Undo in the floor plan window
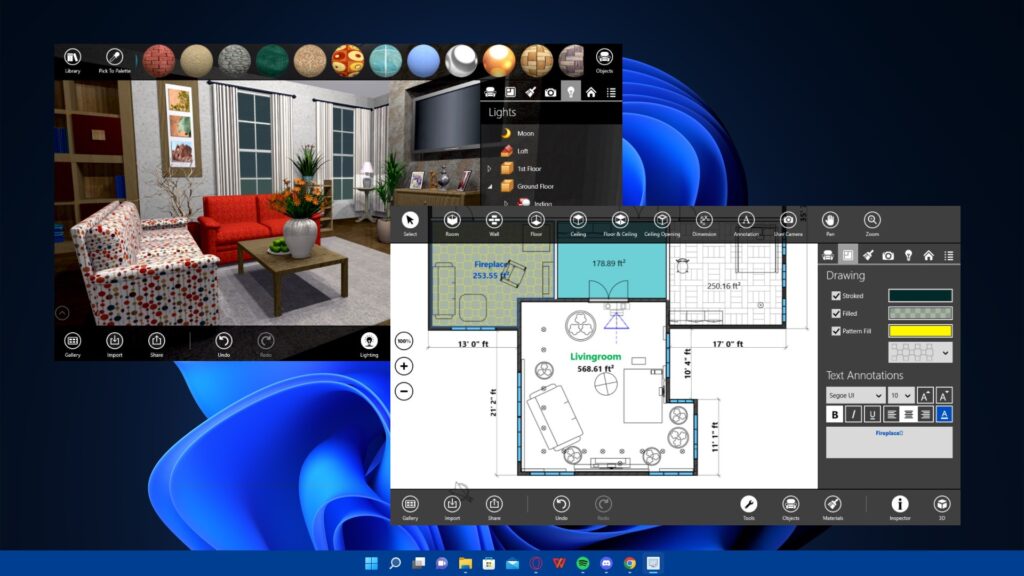The width and height of the screenshot is (1024, 576). click(x=561, y=507)
